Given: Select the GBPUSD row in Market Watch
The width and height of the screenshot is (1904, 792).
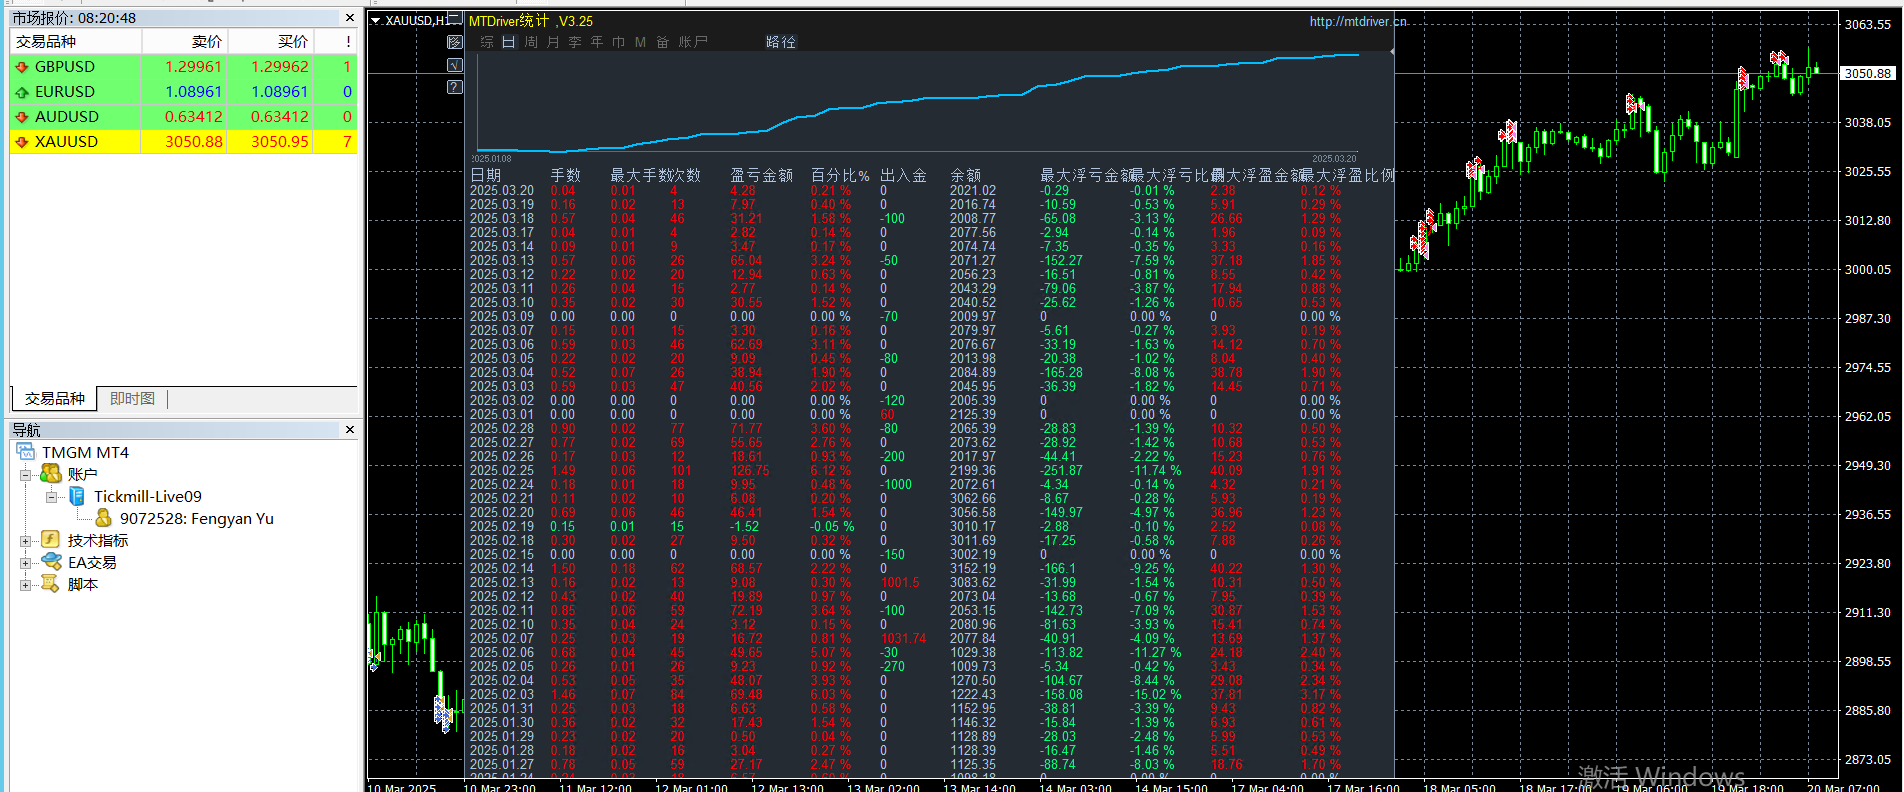Looking at the screenshot, I should [x=183, y=67].
